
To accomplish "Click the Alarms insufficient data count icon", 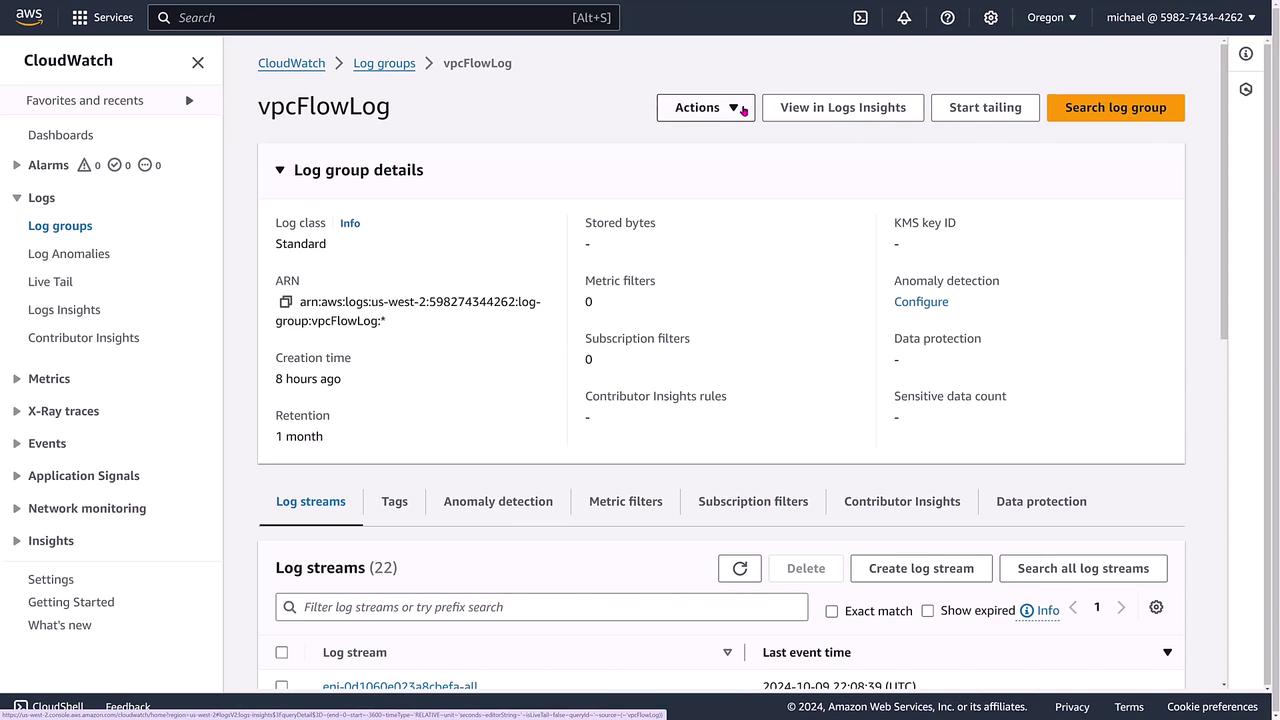I will point(145,165).
